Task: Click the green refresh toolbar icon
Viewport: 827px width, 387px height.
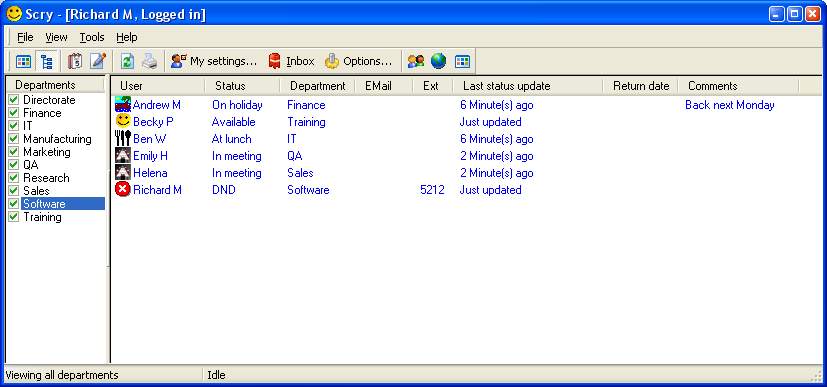Action: click(x=127, y=61)
